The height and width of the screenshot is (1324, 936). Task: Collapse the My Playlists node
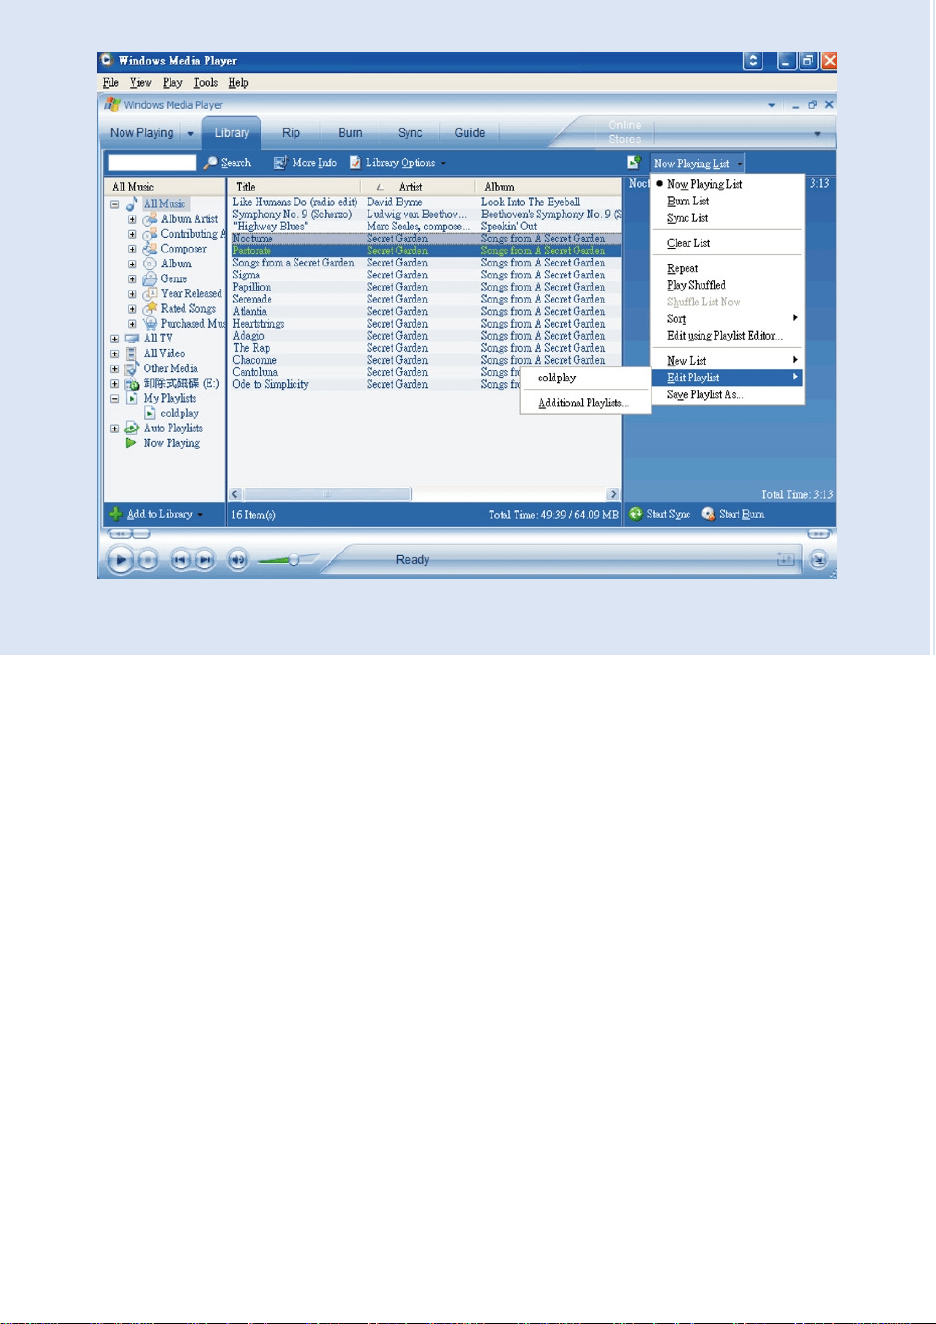[115, 399]
